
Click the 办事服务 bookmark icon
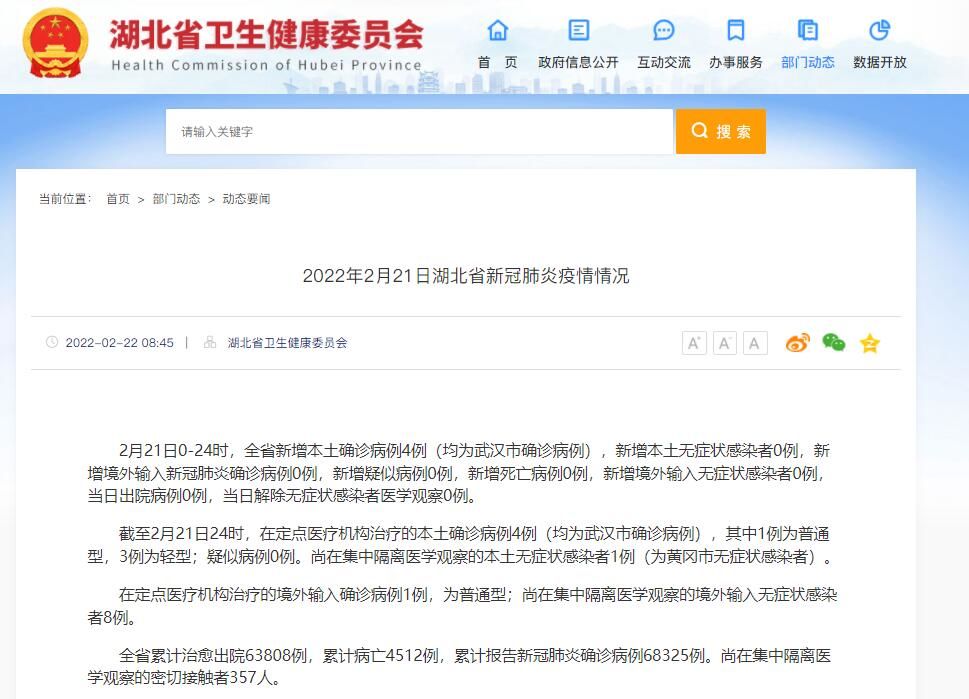coord(736,31)
